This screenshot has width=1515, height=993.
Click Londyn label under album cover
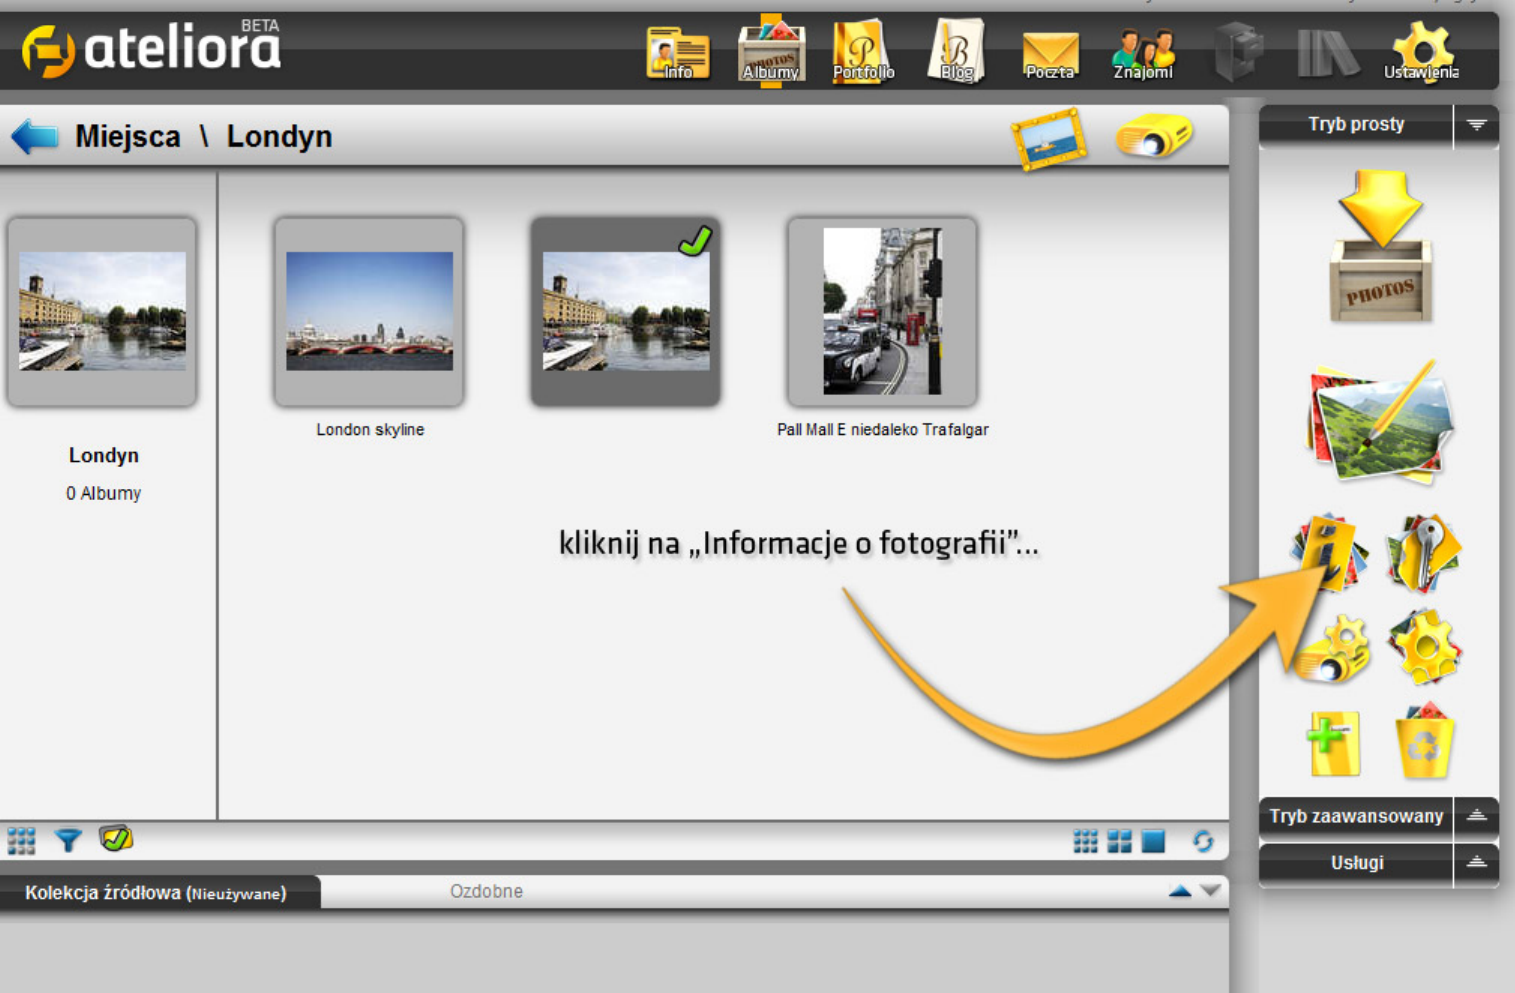point(104,456)
